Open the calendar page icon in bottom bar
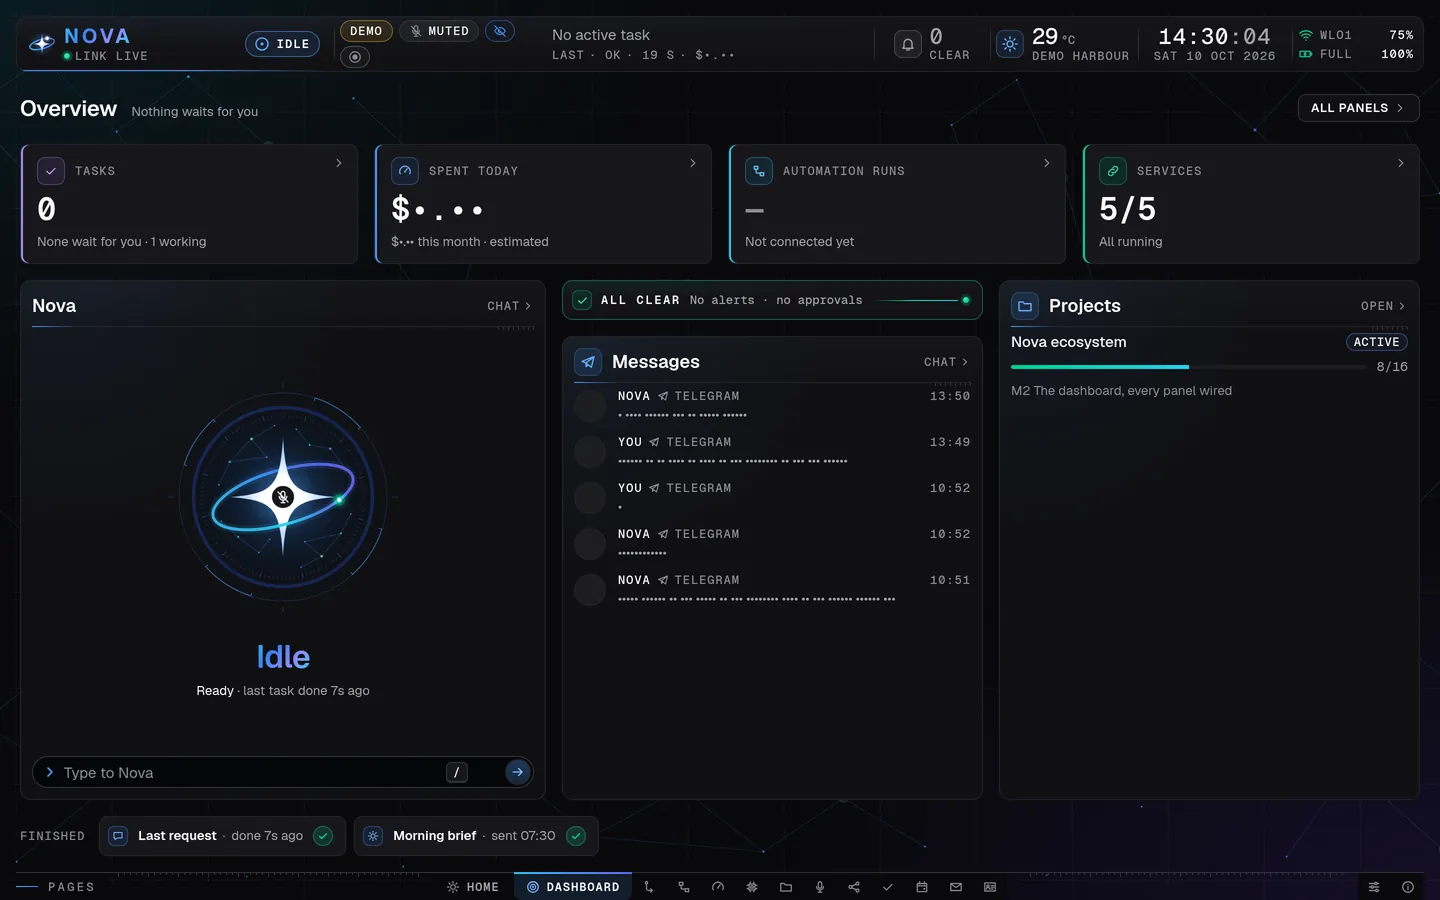Viewport: 1440px width, 900px height. click(922, 887)
